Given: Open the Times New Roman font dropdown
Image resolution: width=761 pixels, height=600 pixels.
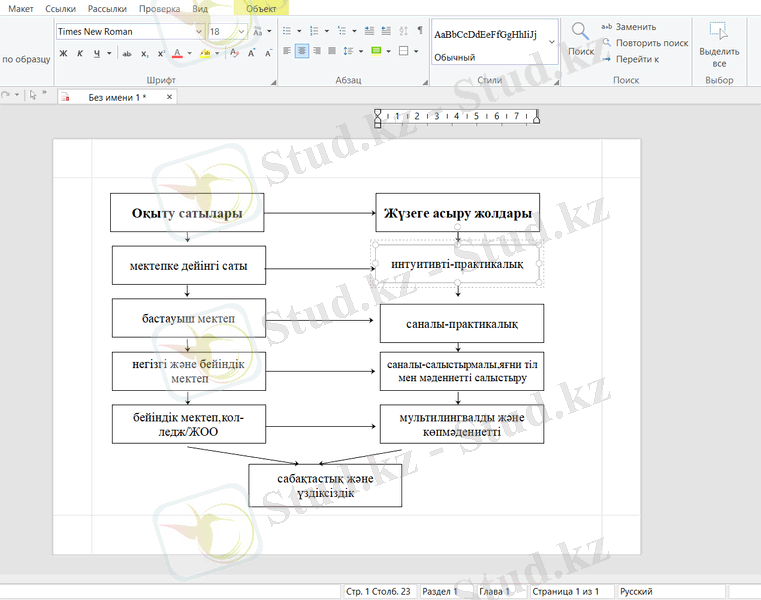Looking at the screenshot, I should (199, 32).
